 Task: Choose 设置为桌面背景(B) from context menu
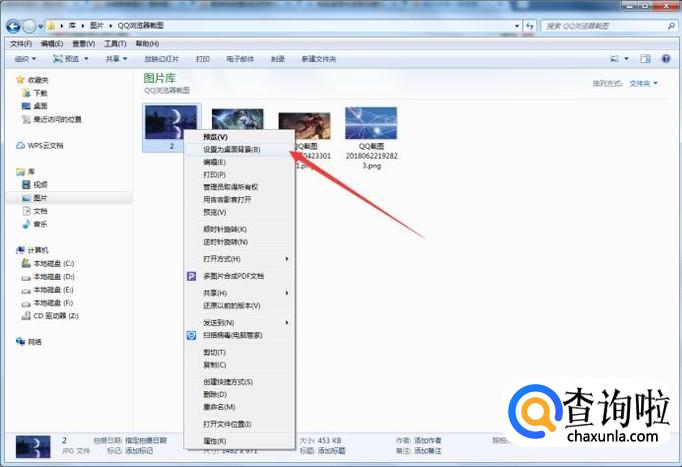238,149
